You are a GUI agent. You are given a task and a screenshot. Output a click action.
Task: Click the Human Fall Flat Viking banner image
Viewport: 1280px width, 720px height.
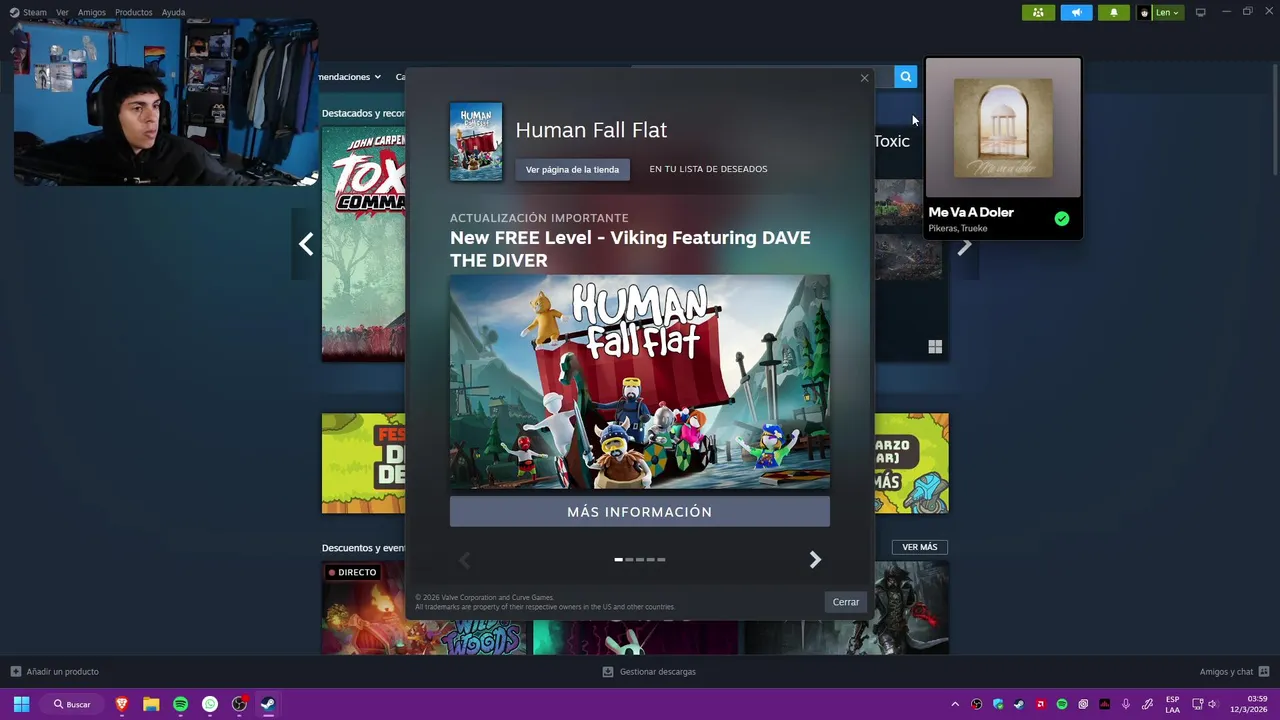tap(640, 382)
